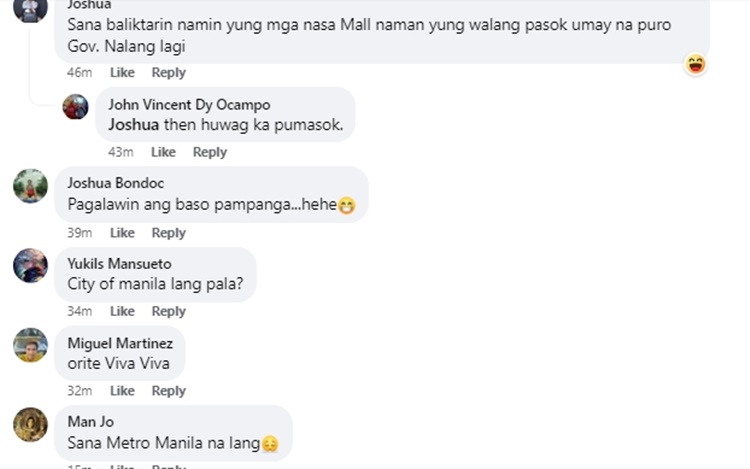Like Joshua's comment from 46m ago
This screenshot has width=750, height=469.
point(122,73)
